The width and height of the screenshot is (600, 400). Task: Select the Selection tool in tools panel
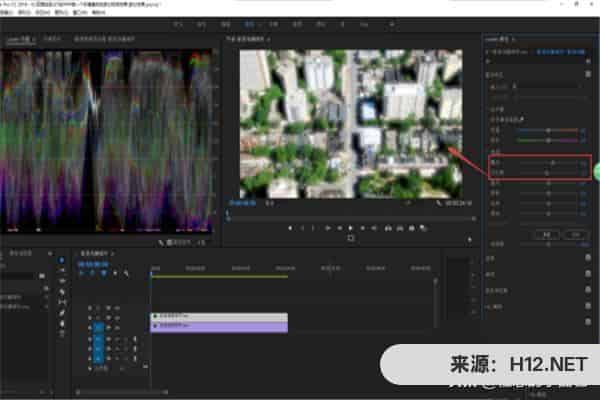tap(62, 261)
